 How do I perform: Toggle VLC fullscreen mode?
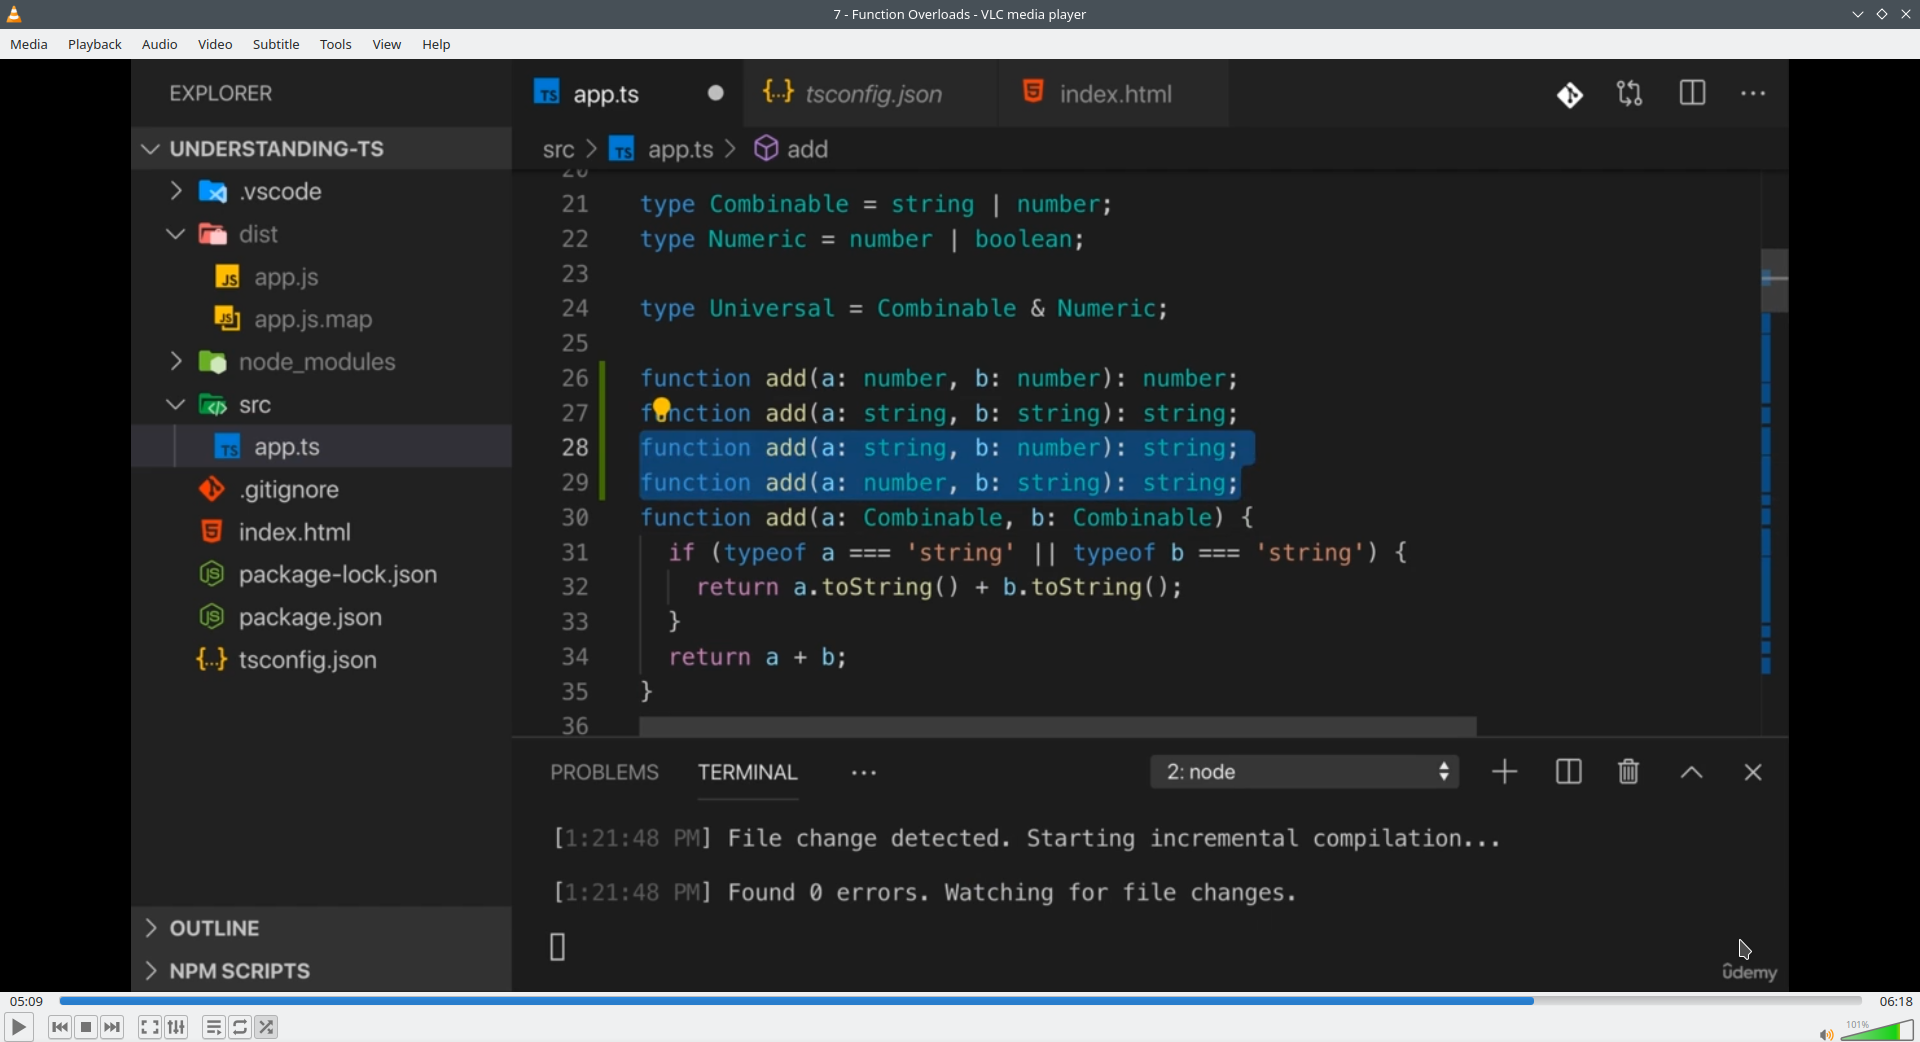click(150, 1027)
